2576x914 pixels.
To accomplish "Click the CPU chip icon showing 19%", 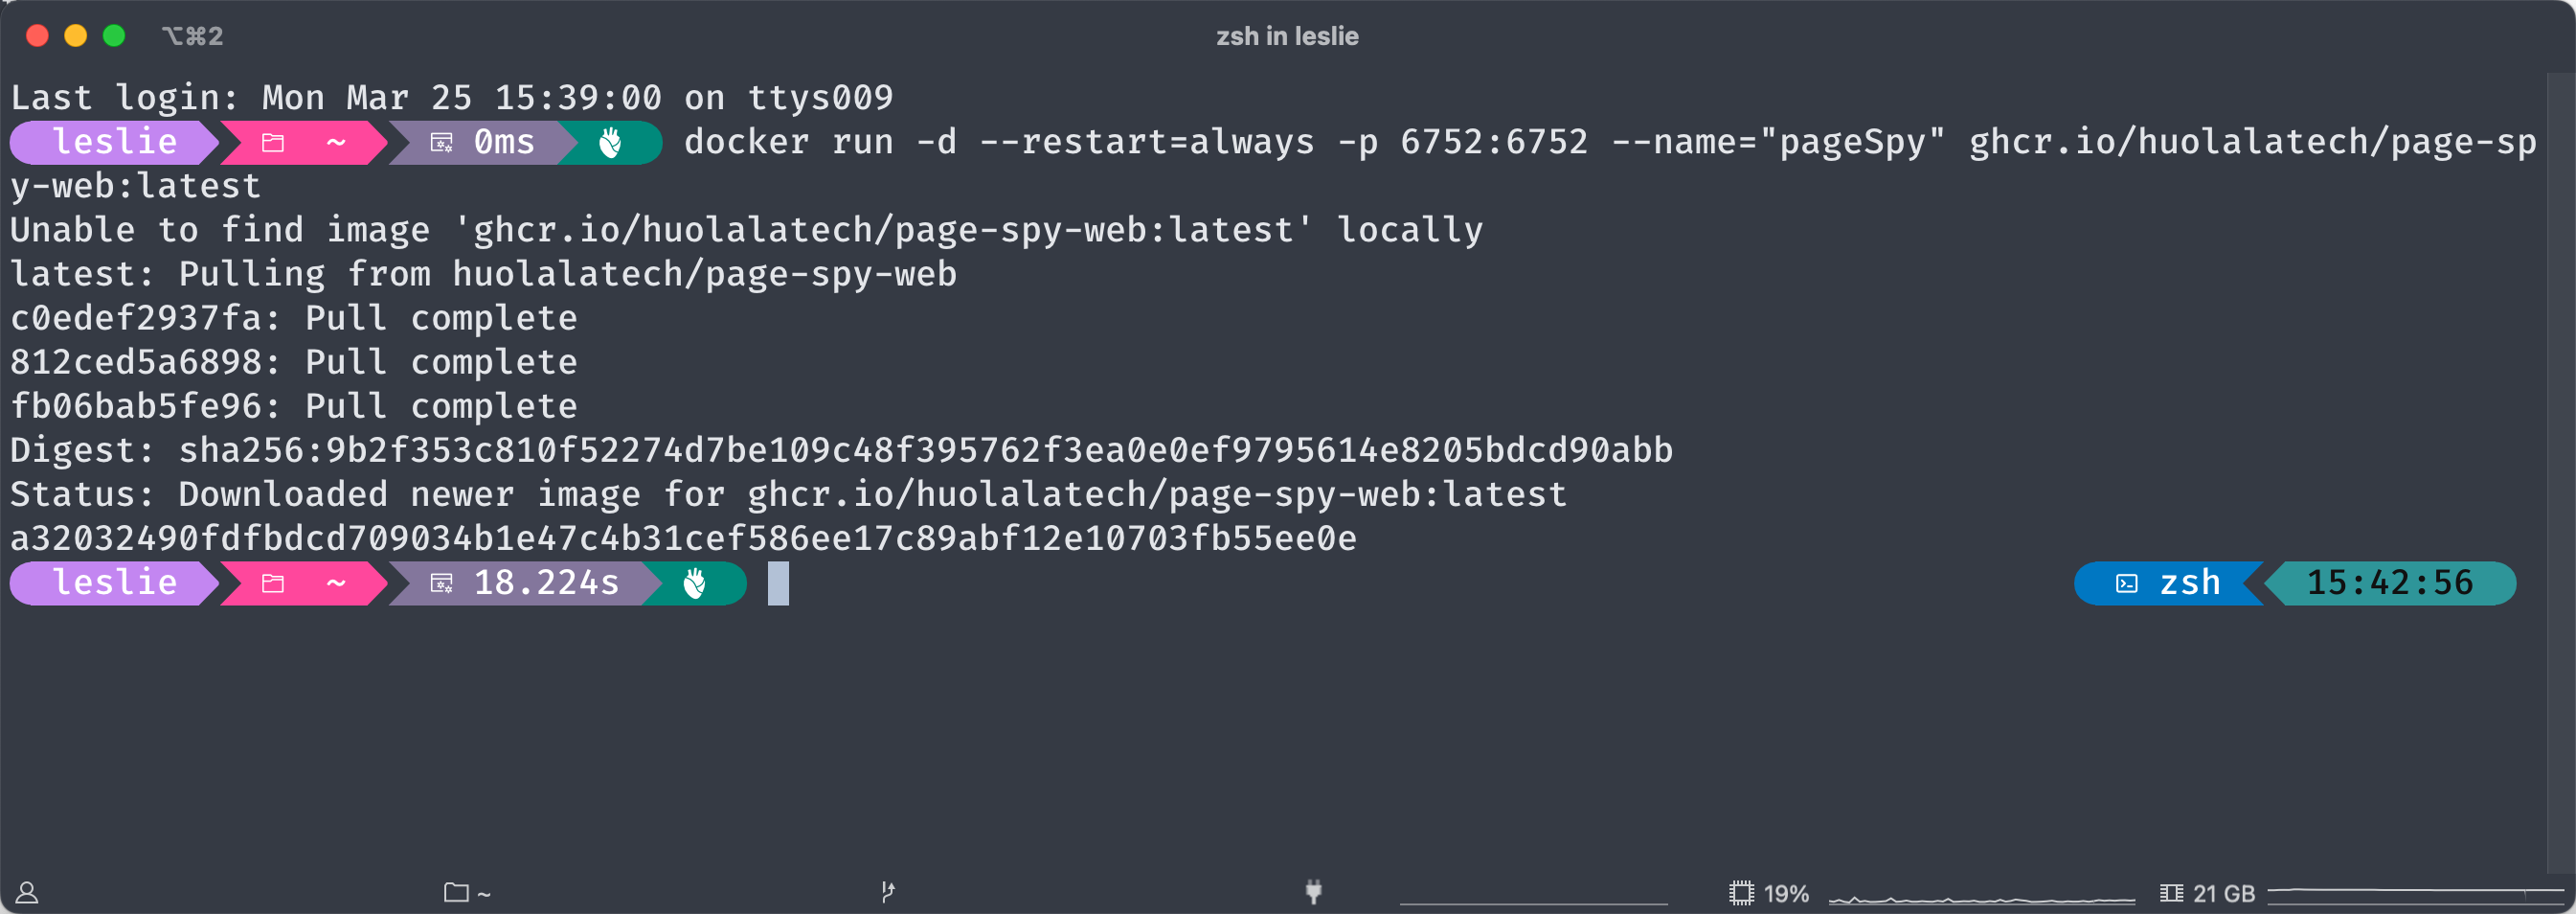I will (1741, 893).
